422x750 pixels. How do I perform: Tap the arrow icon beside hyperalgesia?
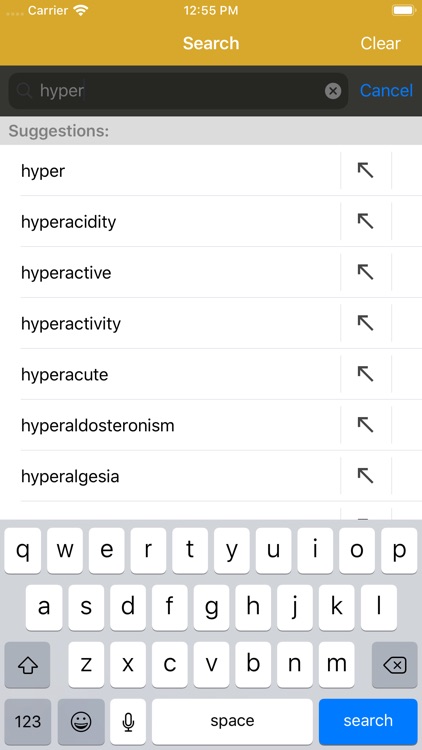366,475
